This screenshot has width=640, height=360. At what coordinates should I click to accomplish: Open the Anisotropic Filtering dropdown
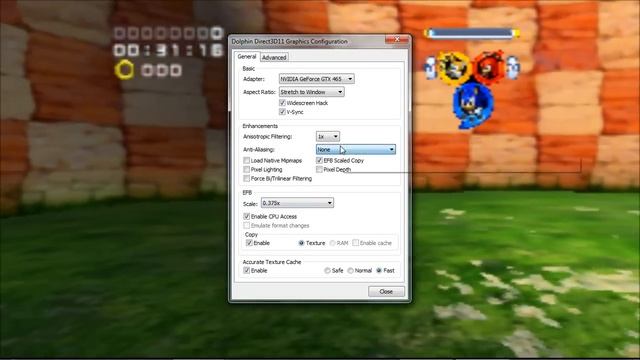coord(328,136)
